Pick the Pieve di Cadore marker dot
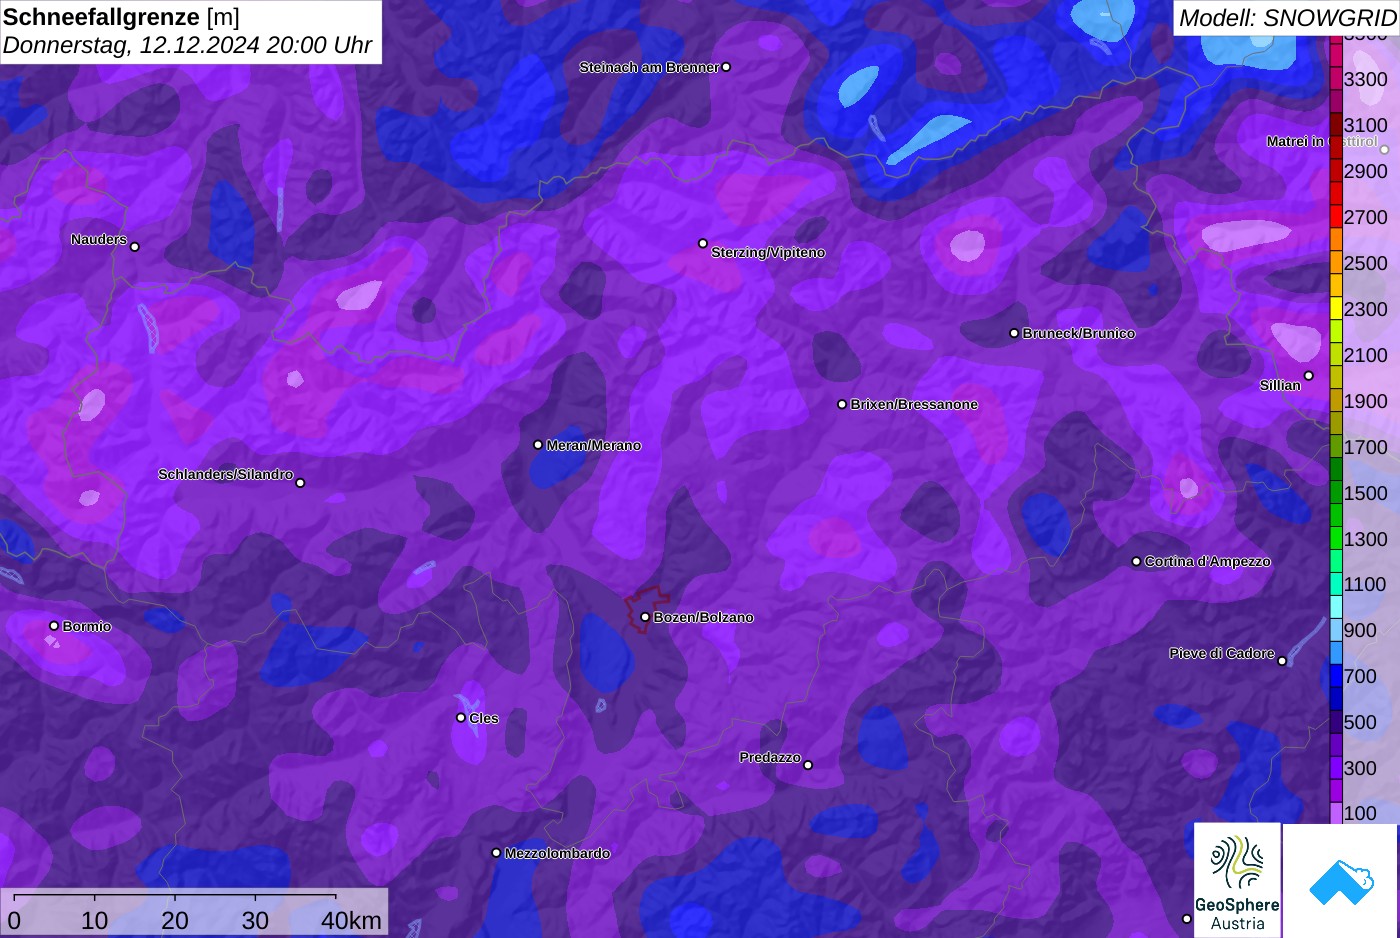The height and width of the screenshot is (938, 1400). coord(1282,660)
